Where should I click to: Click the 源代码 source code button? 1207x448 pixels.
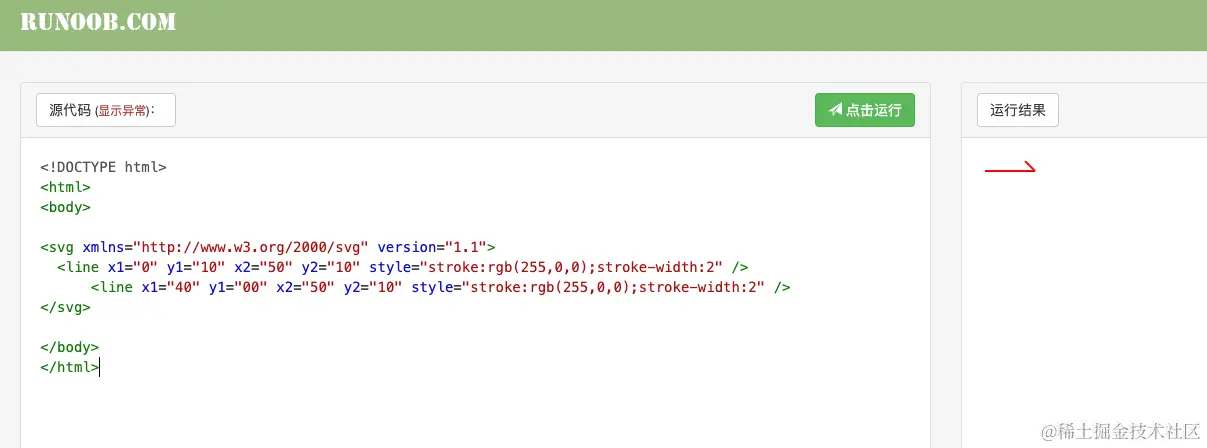pyautogui.click(x=106, y=110)
